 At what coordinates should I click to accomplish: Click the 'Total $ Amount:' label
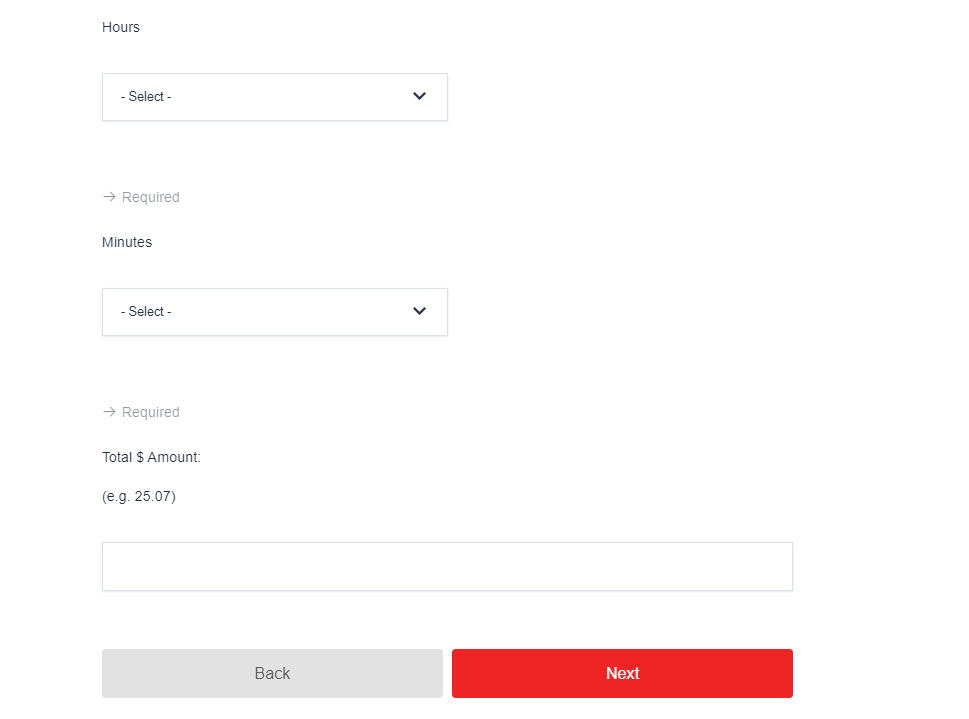(151, 456)
